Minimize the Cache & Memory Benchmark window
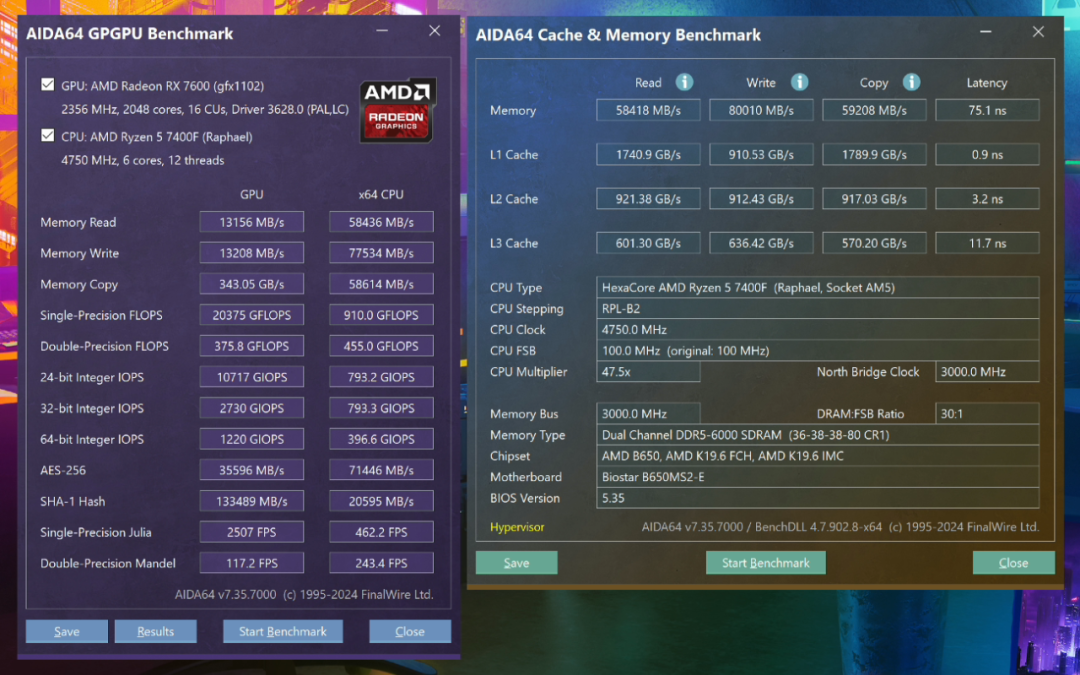 pyautogui.click(x=986, y=32)
